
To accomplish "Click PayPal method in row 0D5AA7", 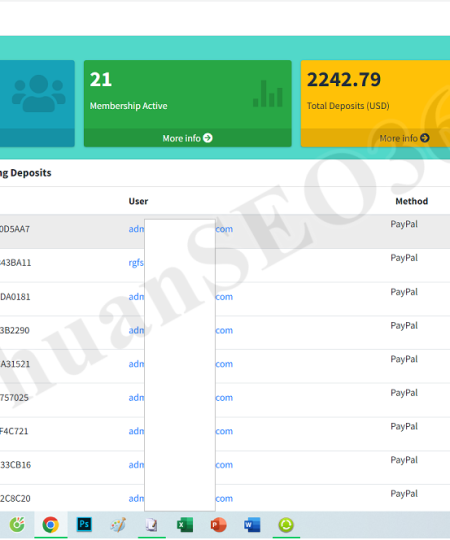I will coord(404,224).
